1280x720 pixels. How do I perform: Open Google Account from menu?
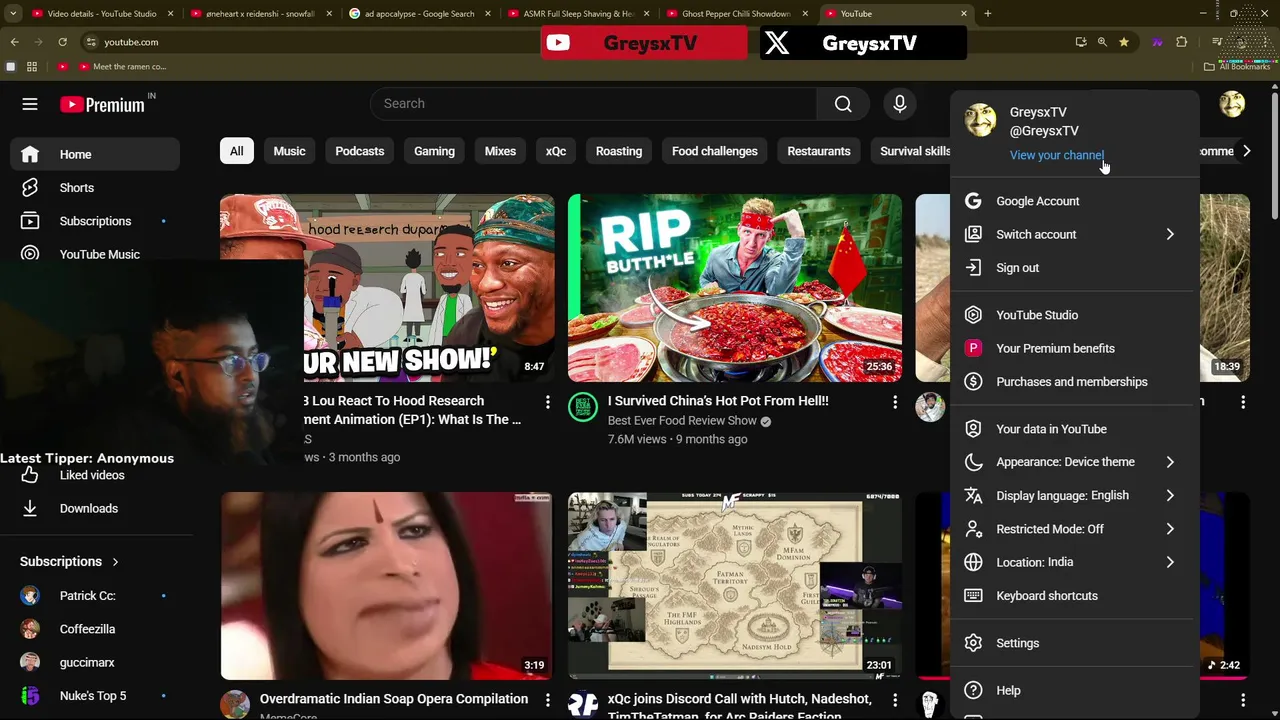(x=1074, y=201)
